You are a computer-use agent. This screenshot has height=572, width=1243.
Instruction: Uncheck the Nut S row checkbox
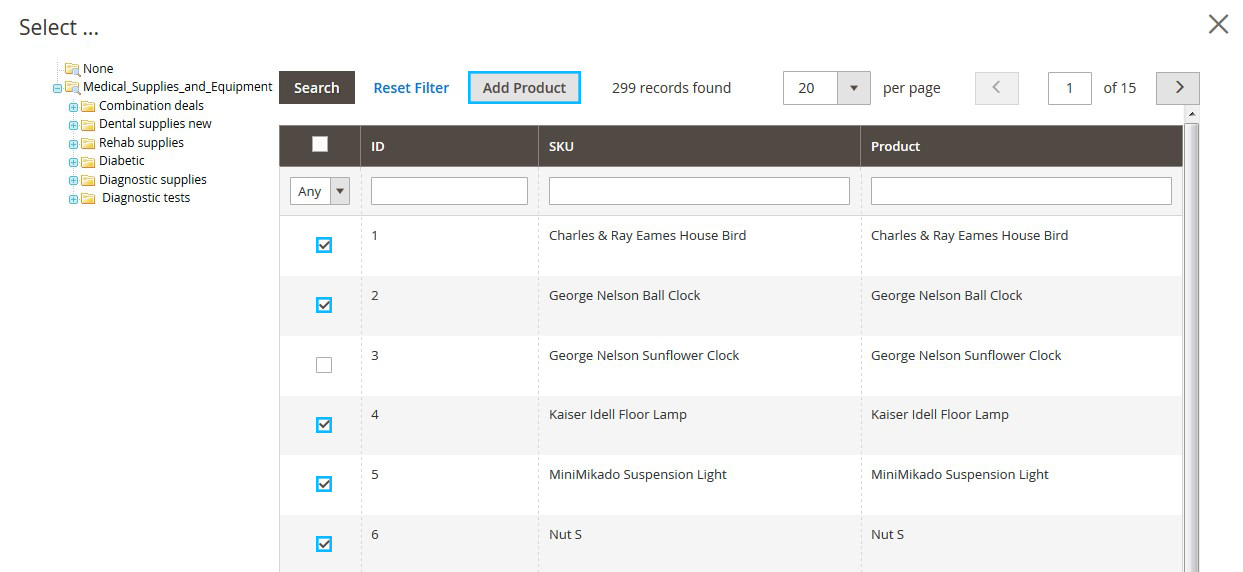(324, 544)
